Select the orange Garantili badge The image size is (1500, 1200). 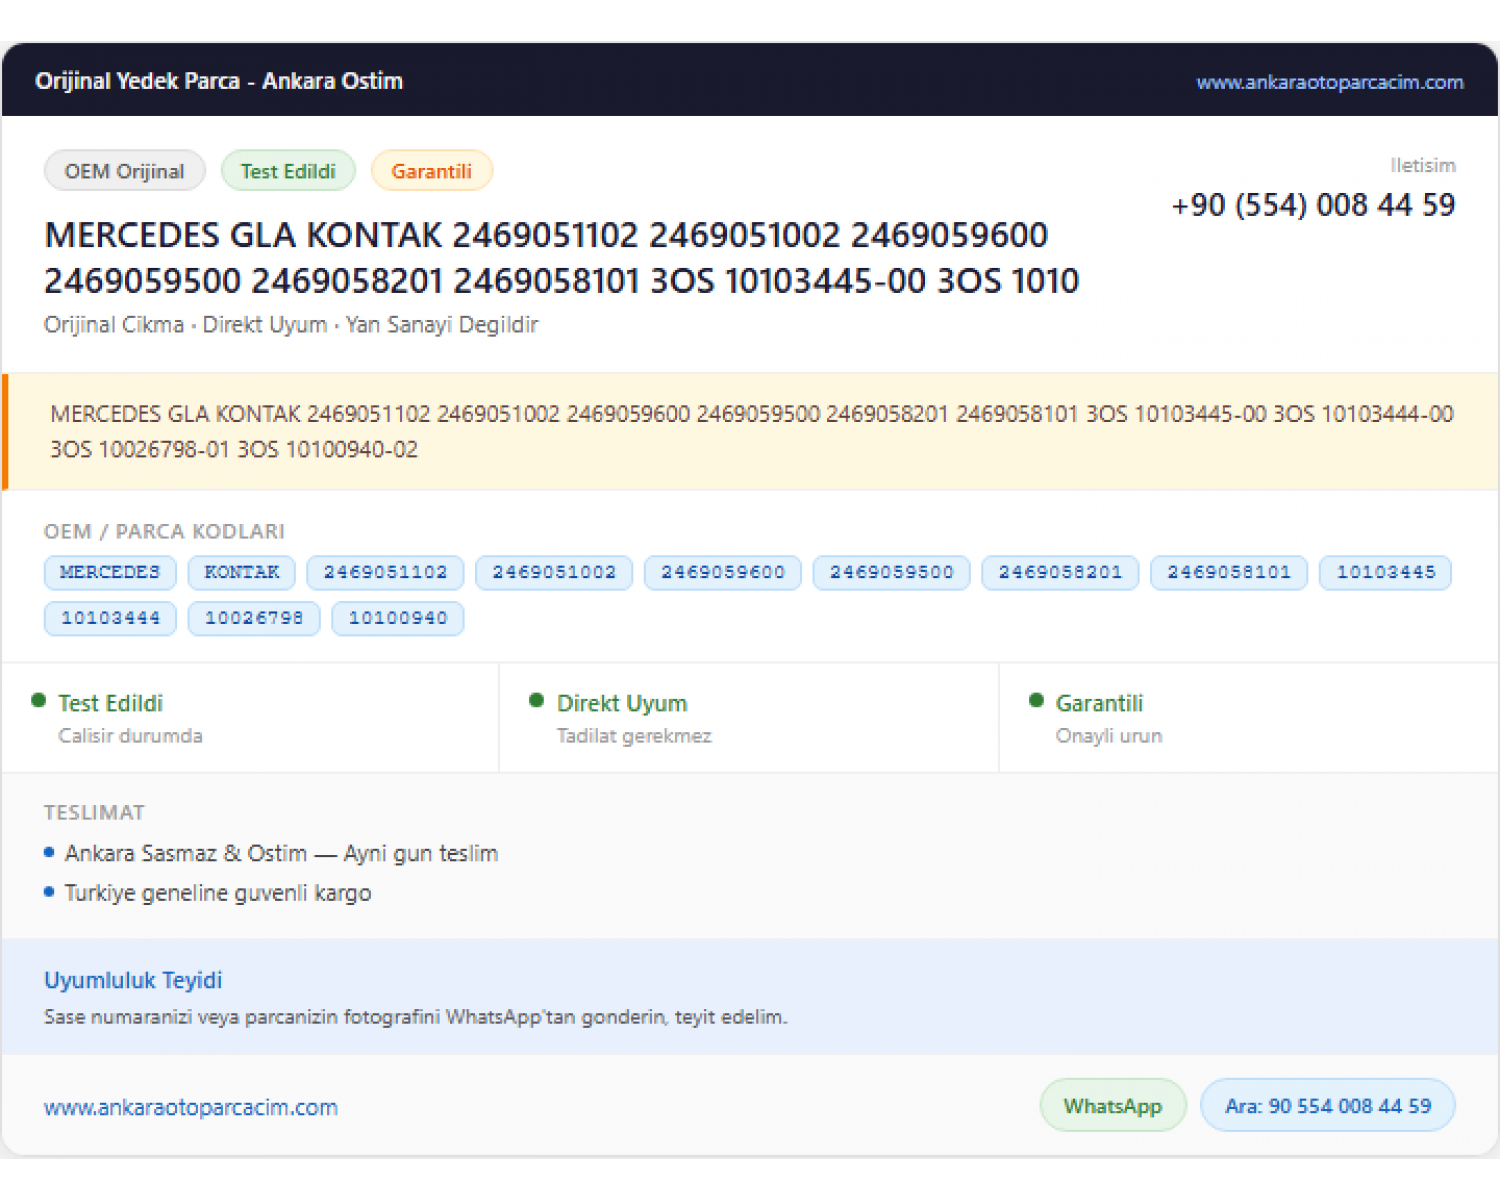431,171
